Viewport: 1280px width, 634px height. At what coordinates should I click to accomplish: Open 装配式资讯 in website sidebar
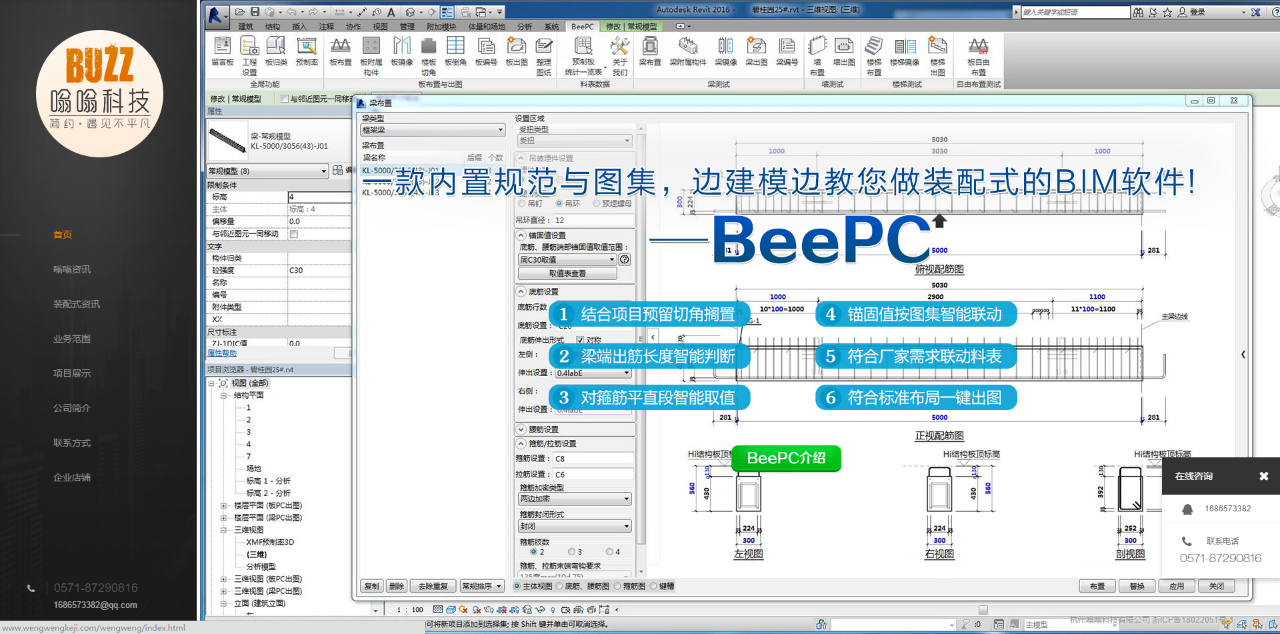tap(76, 304)
